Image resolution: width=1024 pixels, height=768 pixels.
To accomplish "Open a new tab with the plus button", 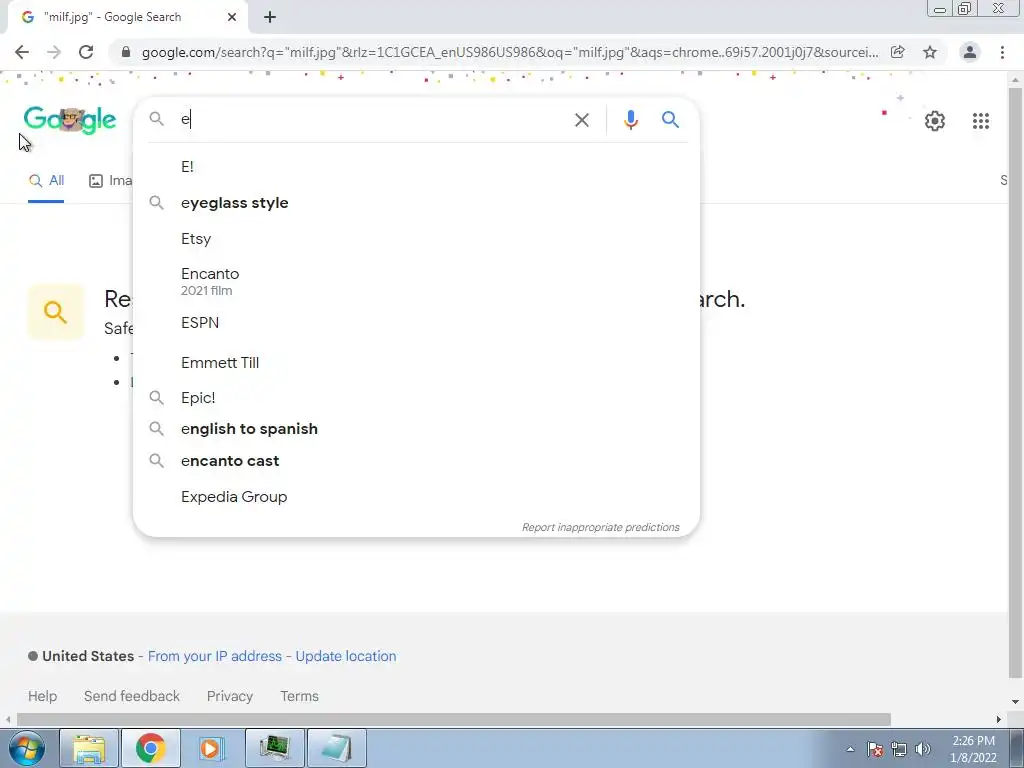I will pos(270,18).
